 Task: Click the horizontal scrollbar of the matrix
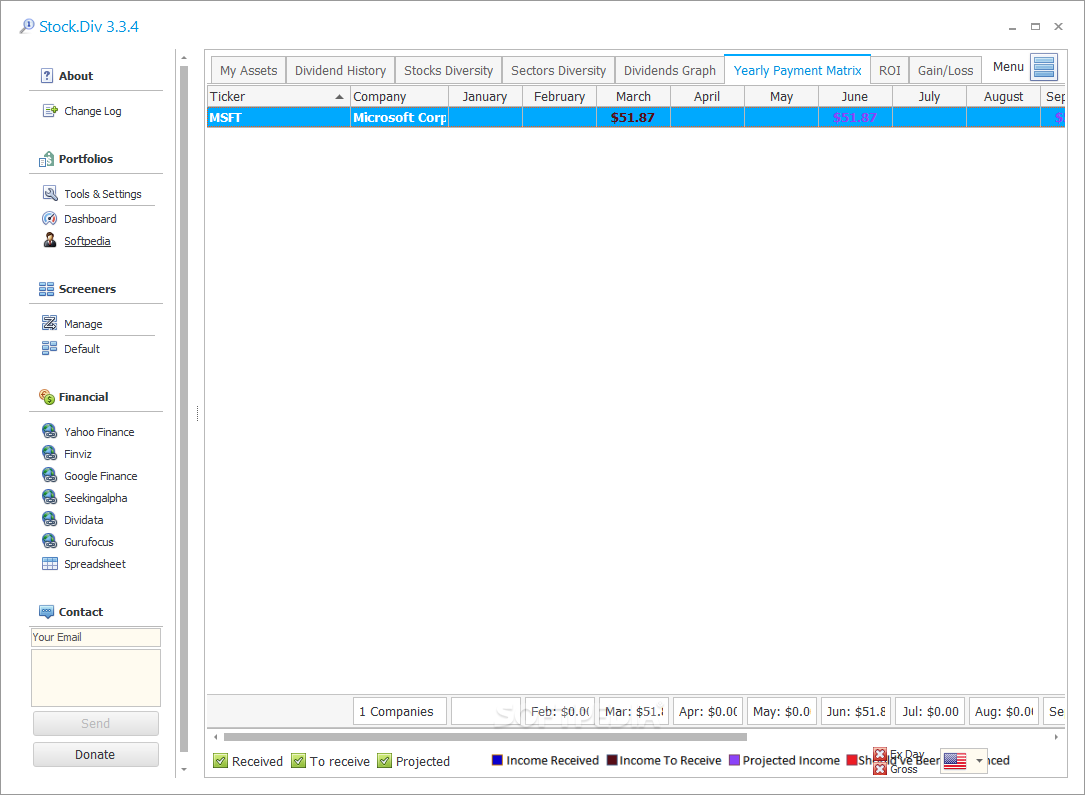(x=485, y=737)
